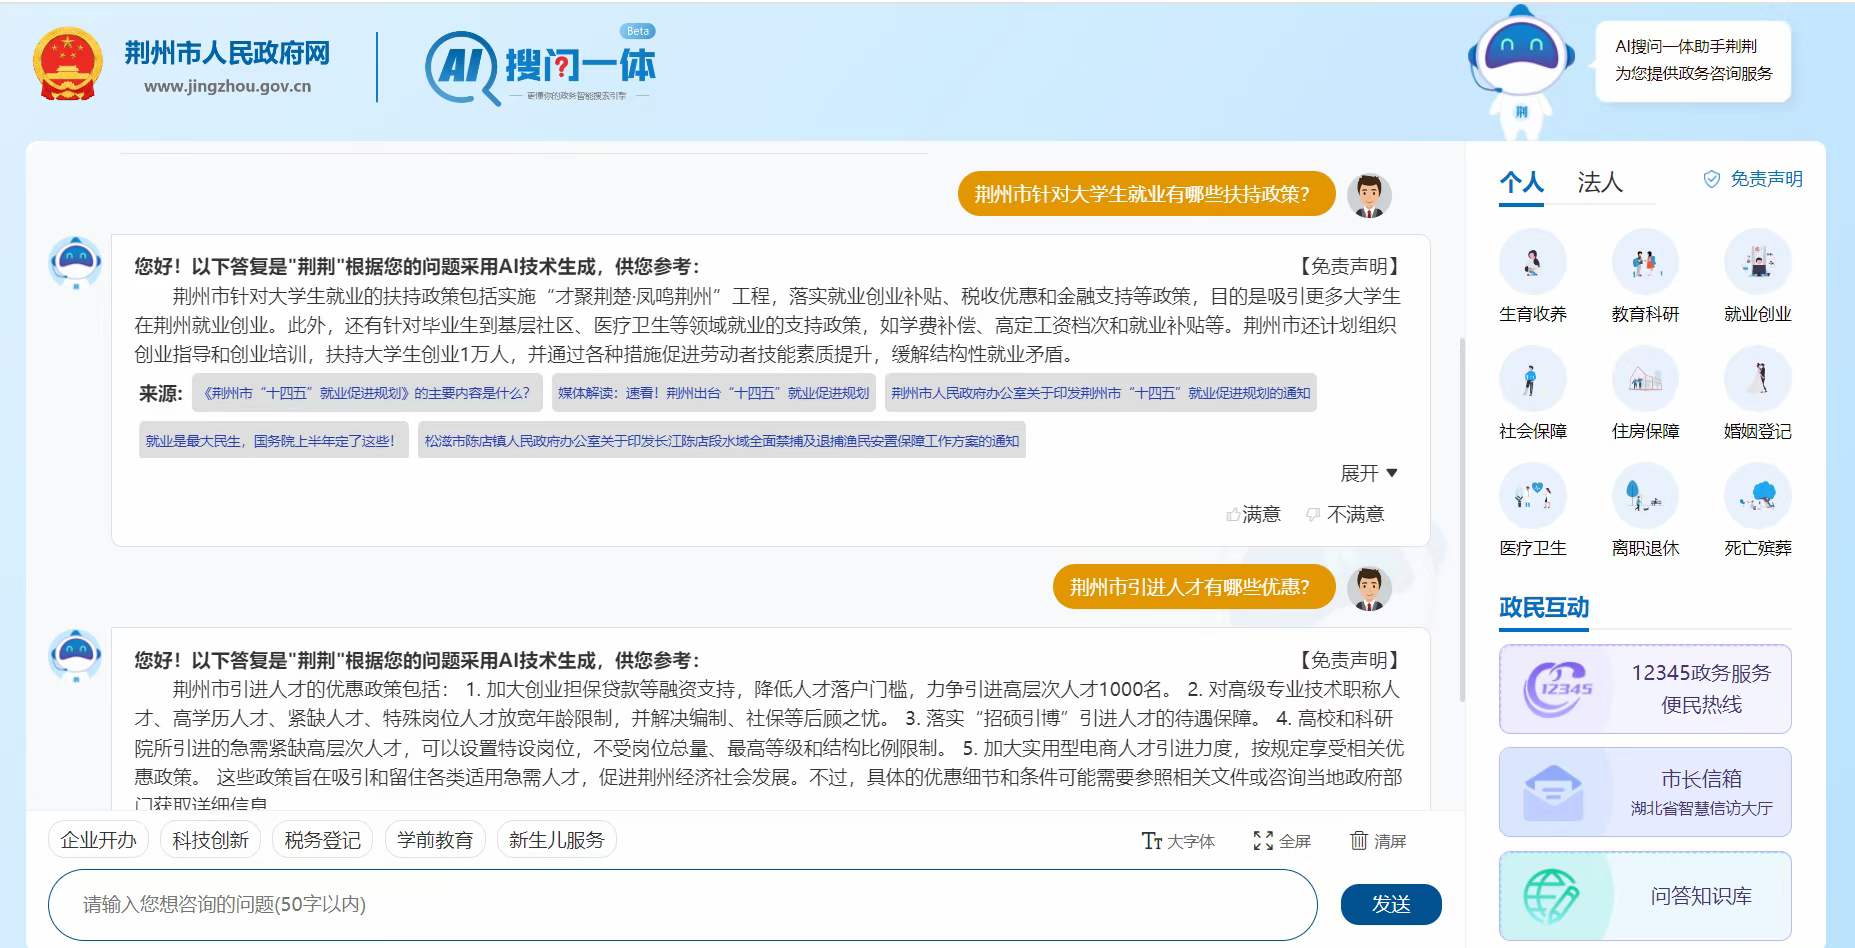This screenshot has height=948, width=1855.
Task: Click the robot assistant mascot
Action: click(x=1520, y=72)
